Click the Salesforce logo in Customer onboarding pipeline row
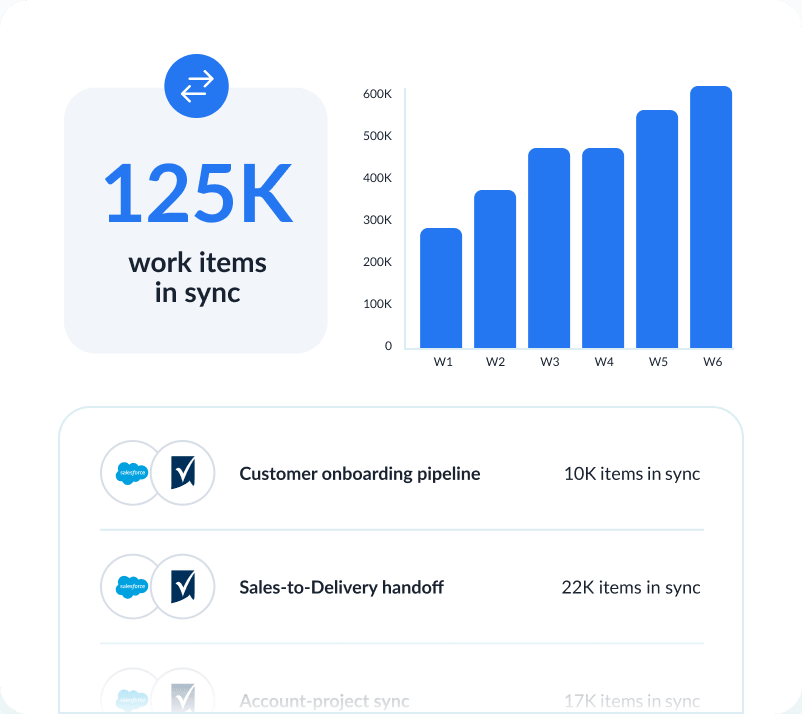The image size is (802, 714). click(132, 473)
